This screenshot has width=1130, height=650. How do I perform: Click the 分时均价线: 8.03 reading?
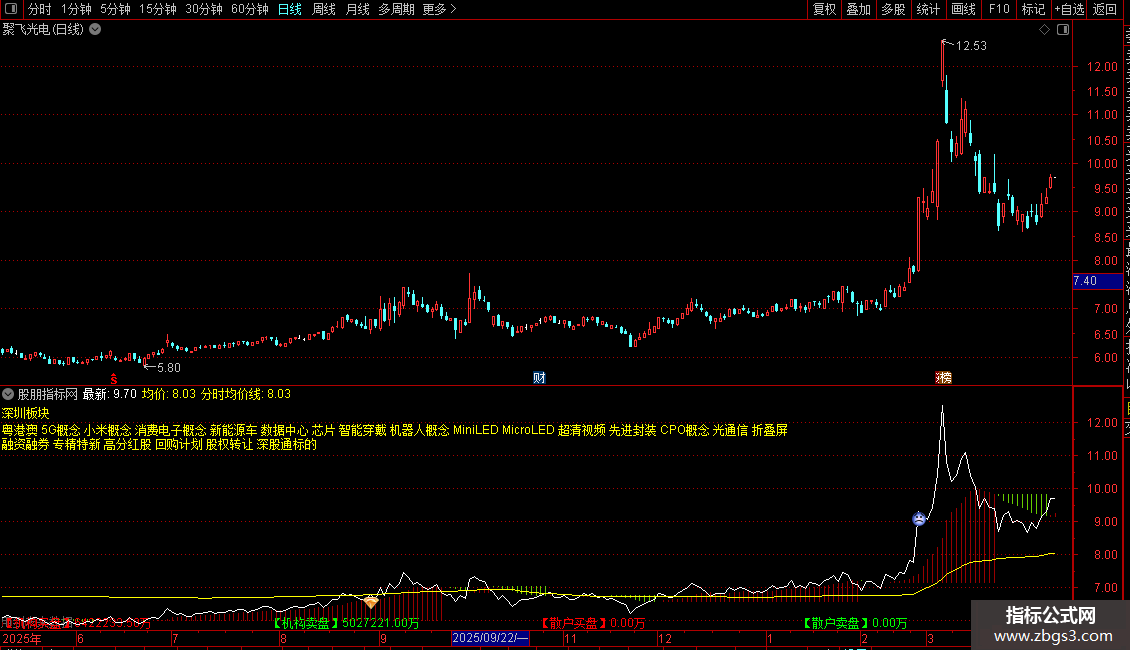pos(246,394)
